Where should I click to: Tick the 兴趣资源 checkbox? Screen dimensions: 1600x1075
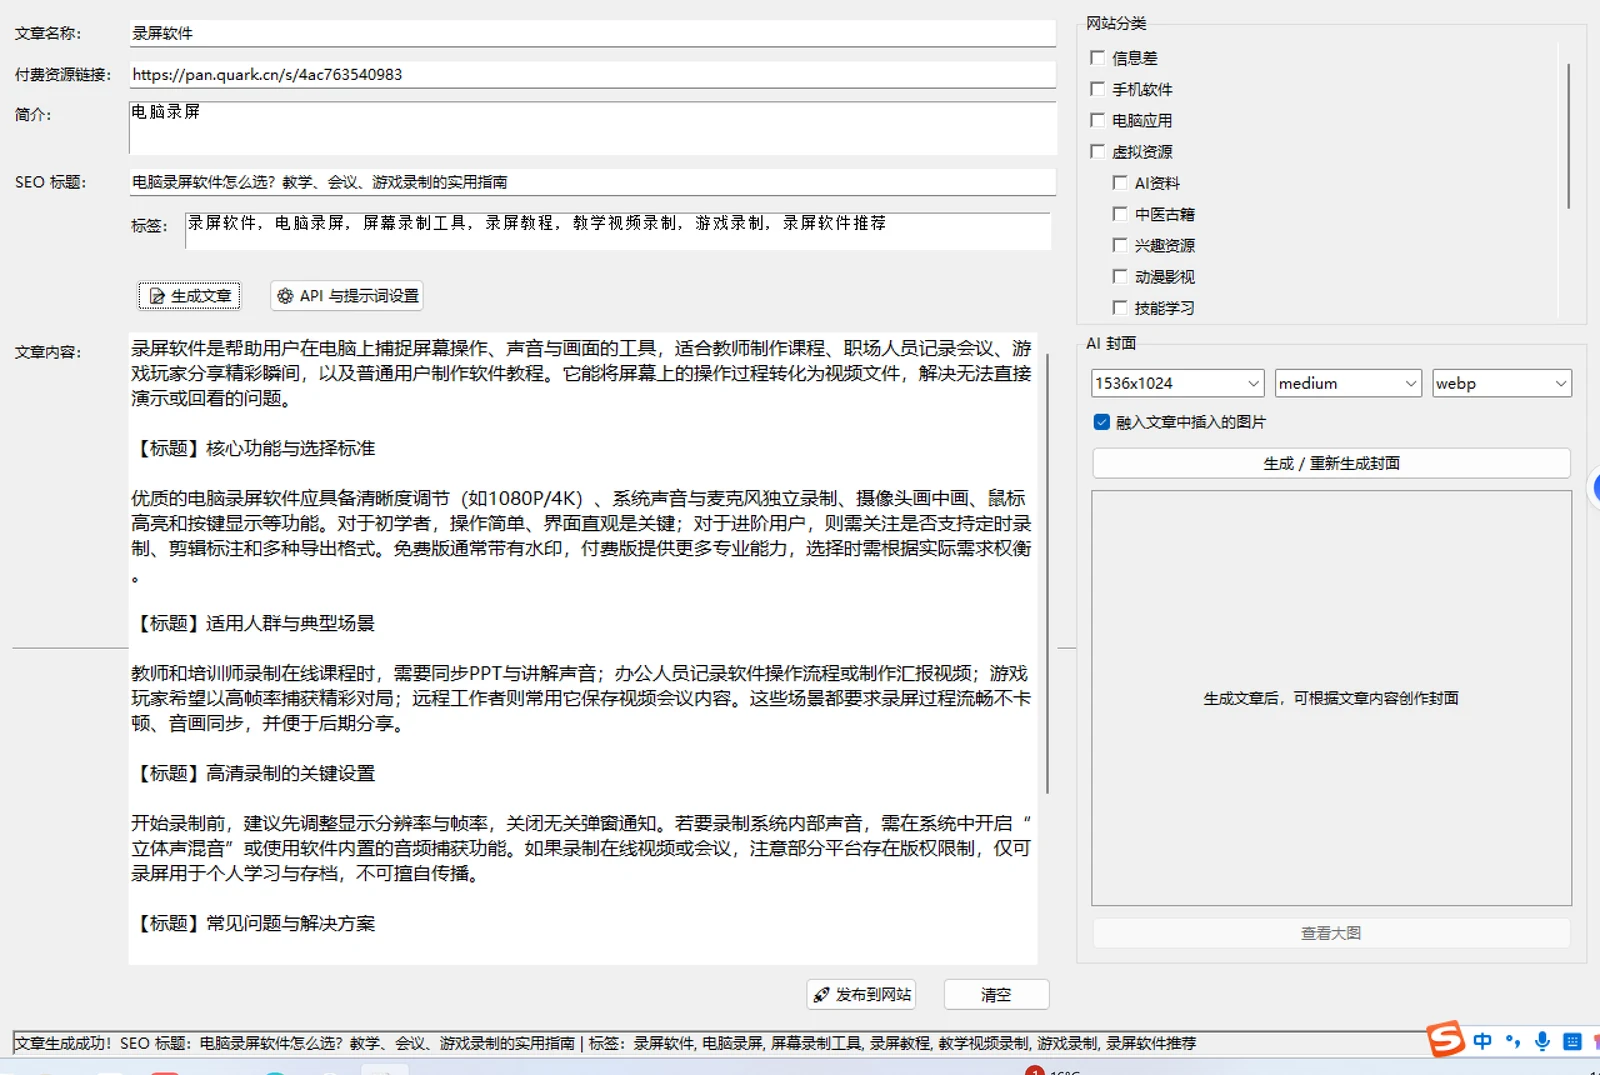pyautogui.click(x=1120, y=245)
